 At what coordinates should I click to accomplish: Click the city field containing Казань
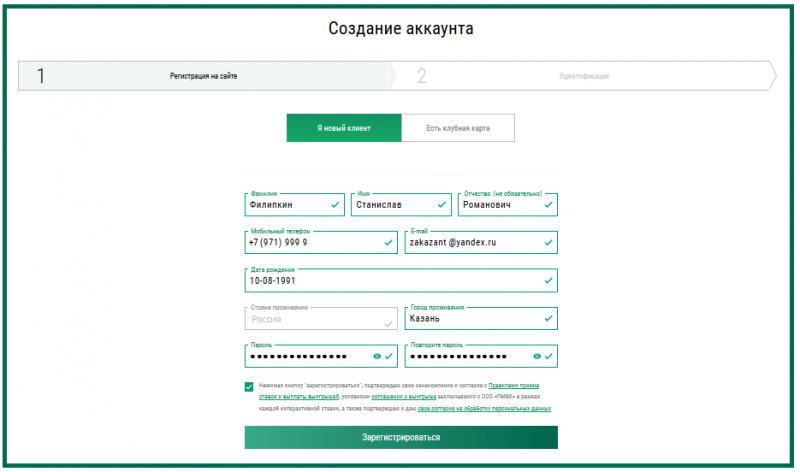pos(481,318)
